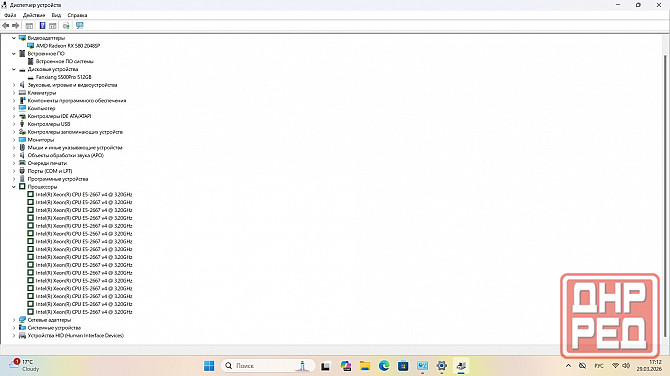Click the Сетевые адаптеры category icon

(22, 320)
